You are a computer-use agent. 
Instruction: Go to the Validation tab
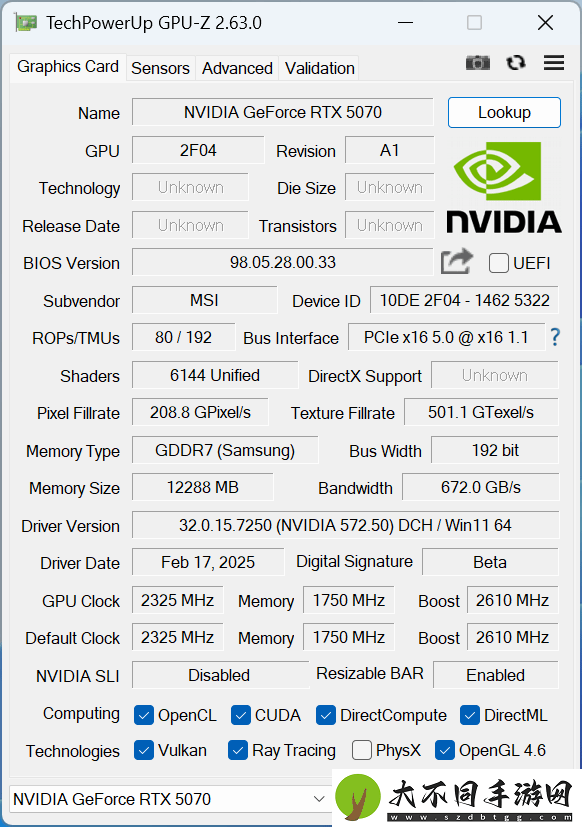point(319,68)
